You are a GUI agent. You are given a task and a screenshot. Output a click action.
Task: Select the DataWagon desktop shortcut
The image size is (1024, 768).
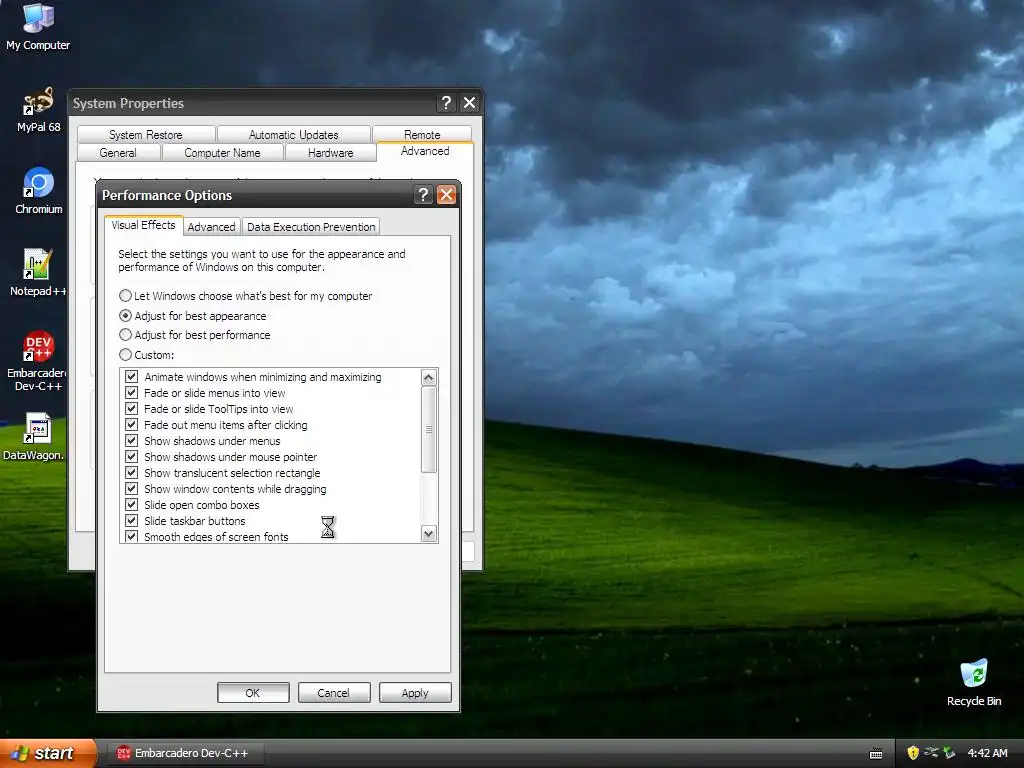pyautogui.click(x=36, y=436)
